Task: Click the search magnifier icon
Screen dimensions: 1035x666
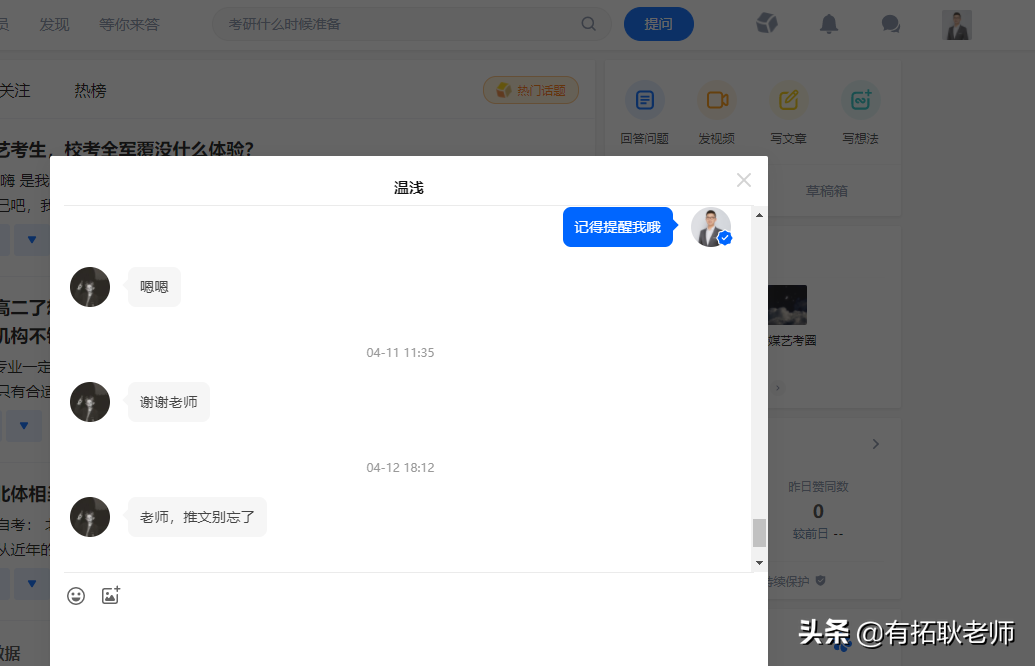Action: [x=588, y=23]
